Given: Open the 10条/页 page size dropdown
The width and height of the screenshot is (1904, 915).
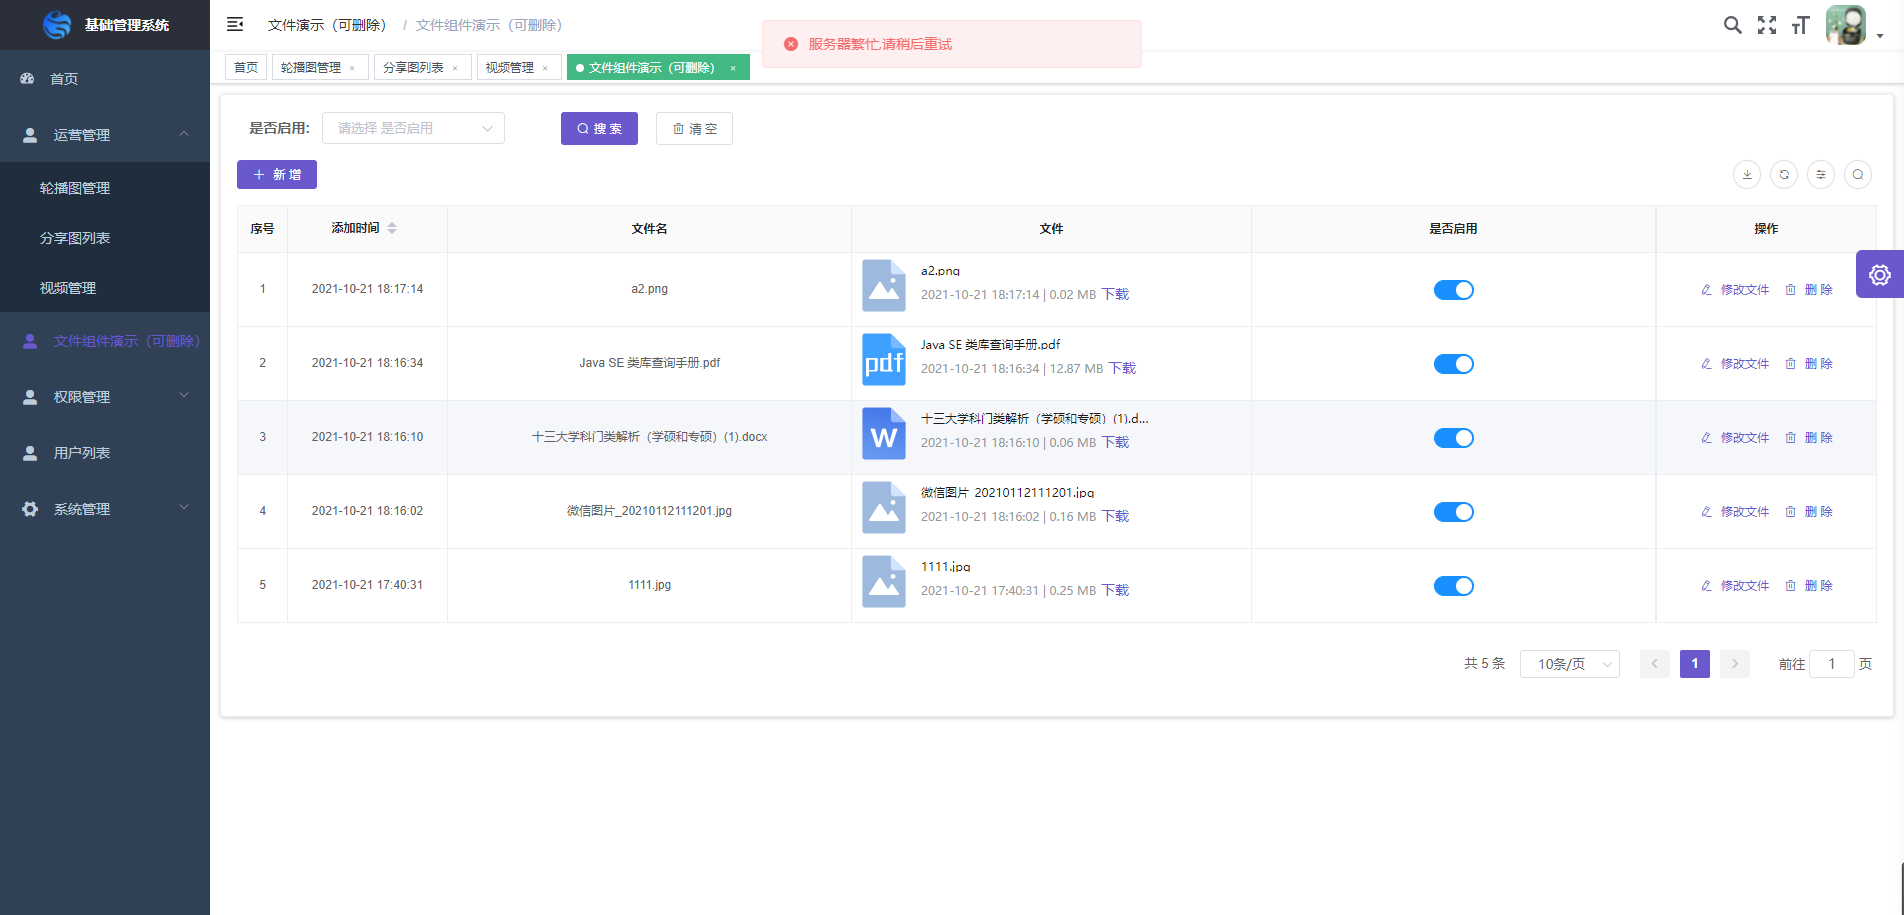Looking at the screenshot, I should click(1569, 664).
